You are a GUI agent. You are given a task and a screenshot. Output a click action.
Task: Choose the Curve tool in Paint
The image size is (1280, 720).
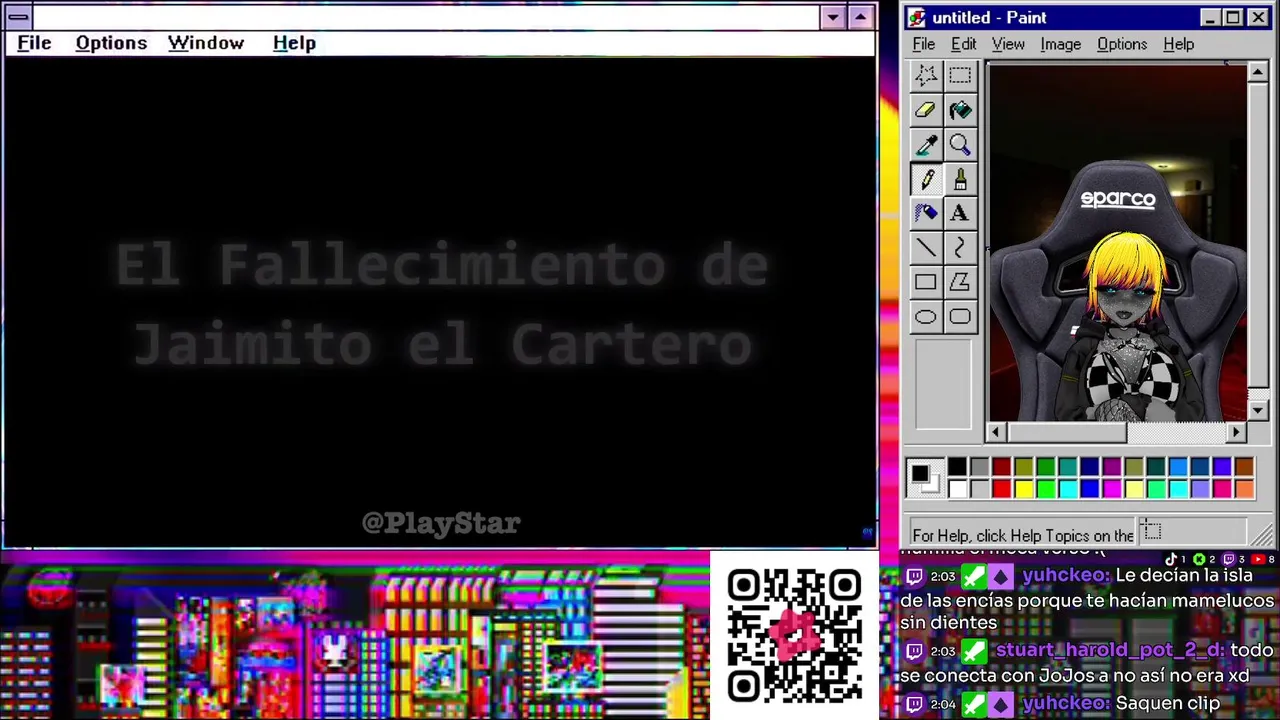pyautogui.click(x=960, y=248)
